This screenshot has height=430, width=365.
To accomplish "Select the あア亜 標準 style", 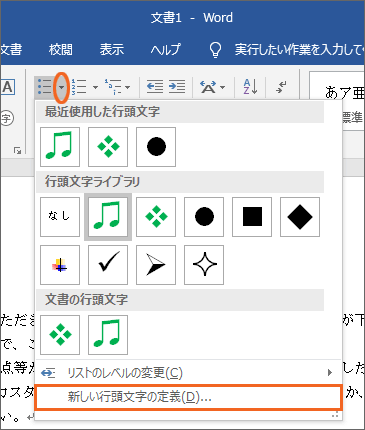I will (x=337, y=100).
